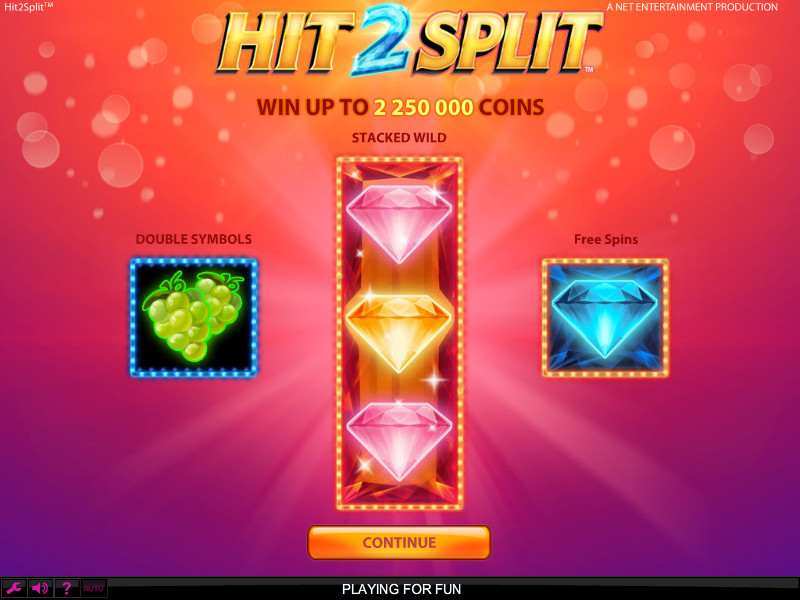Click the Free Spins label
This screenshot has width=800, height=600.
click(606, 239)
